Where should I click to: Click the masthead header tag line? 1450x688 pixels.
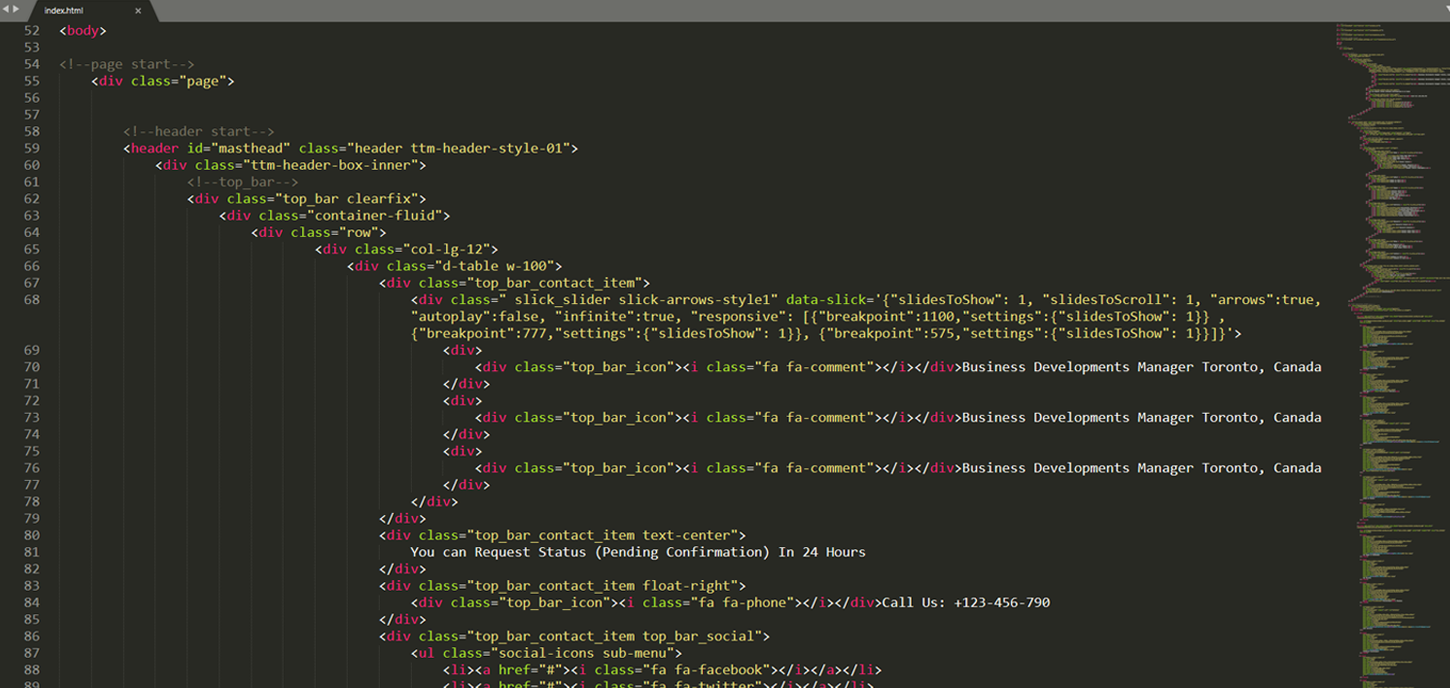coord(351,148)
